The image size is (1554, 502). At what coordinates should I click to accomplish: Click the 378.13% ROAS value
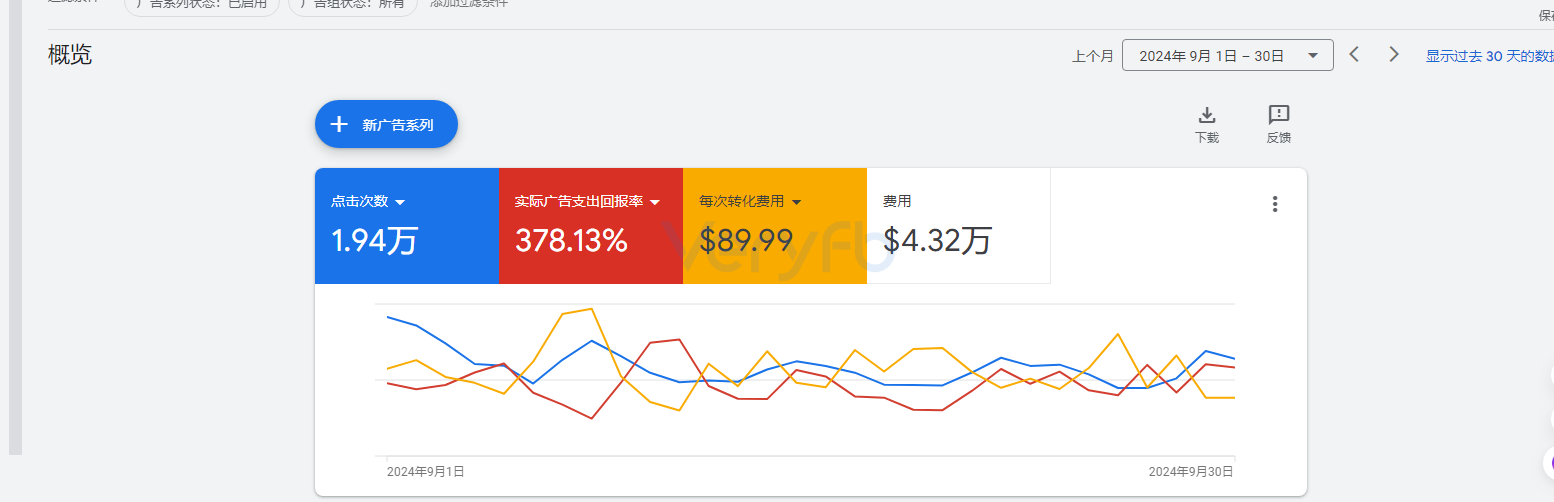[571, 241]
